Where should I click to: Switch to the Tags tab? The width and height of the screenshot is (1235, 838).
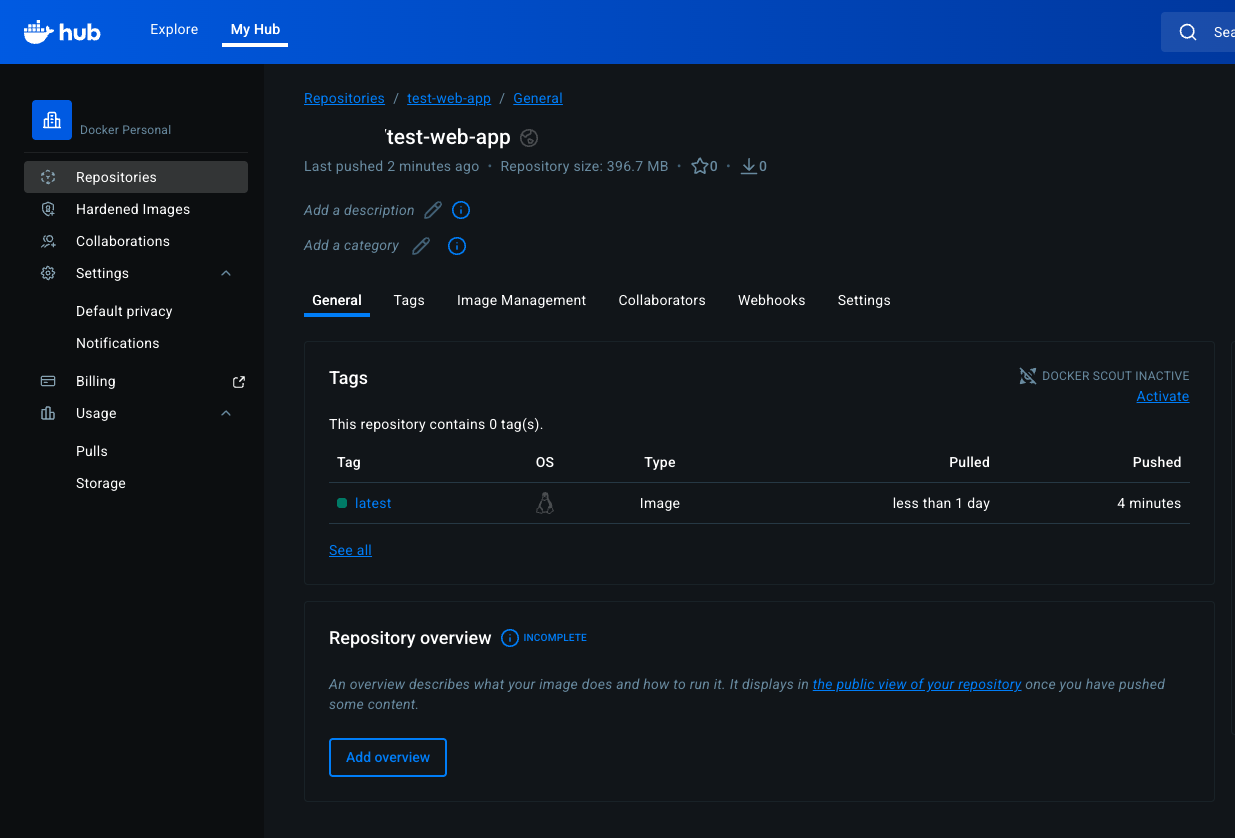409,300
